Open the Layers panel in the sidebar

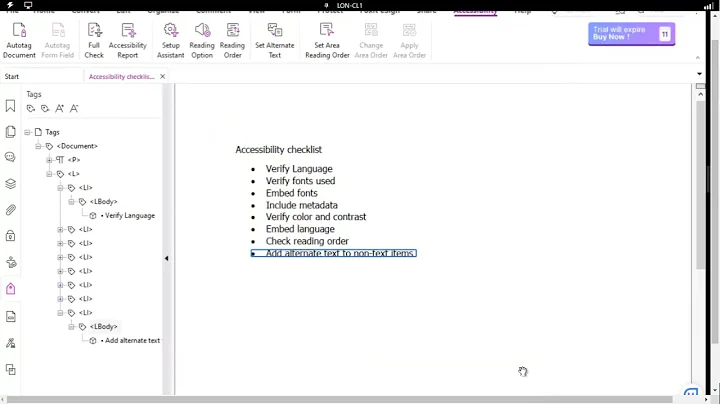tap(11, 184)
